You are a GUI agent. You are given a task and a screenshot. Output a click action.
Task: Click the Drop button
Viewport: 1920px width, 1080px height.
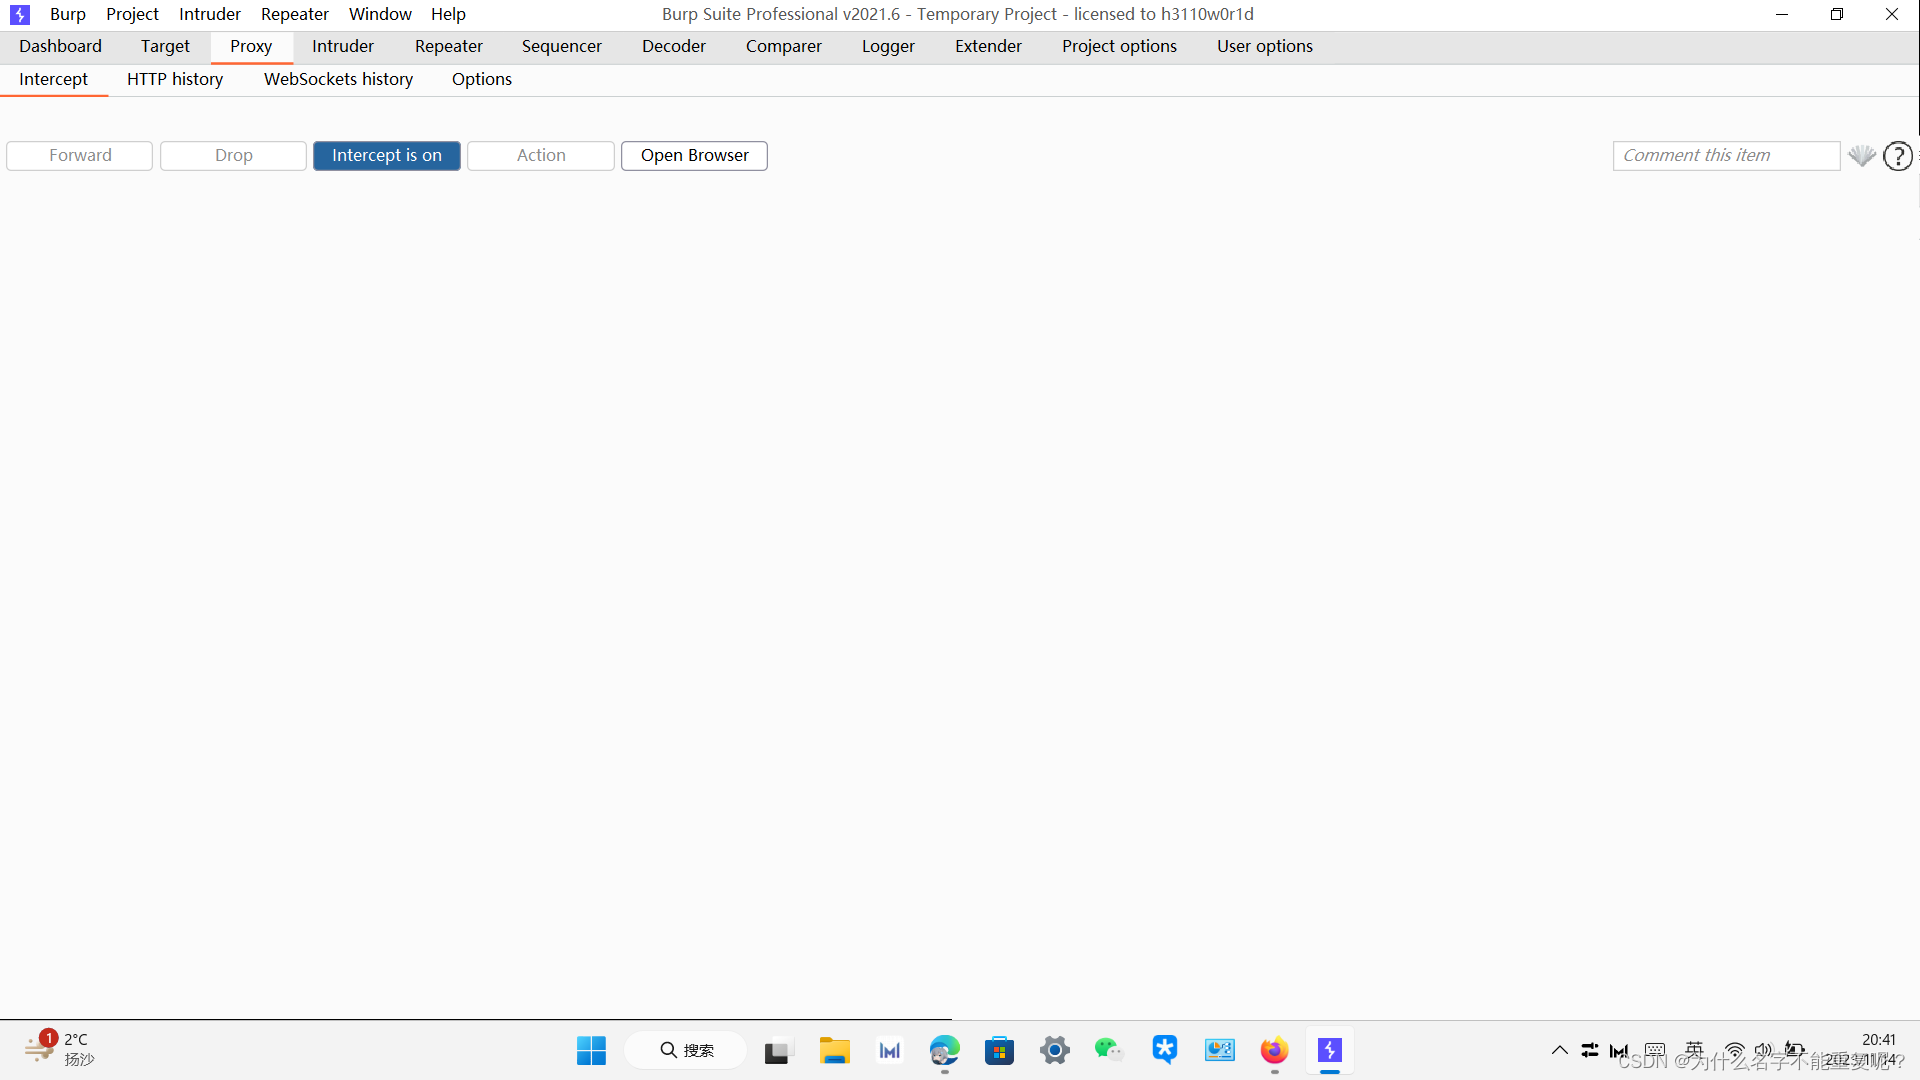pyautogui.click(x=233, y=156)
